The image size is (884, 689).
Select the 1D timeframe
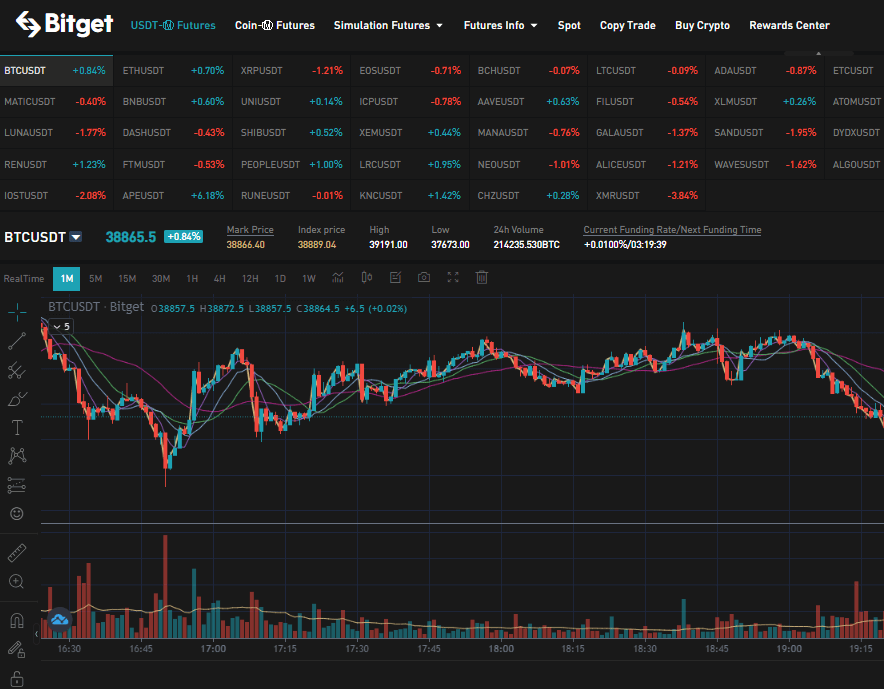point(280,279)
